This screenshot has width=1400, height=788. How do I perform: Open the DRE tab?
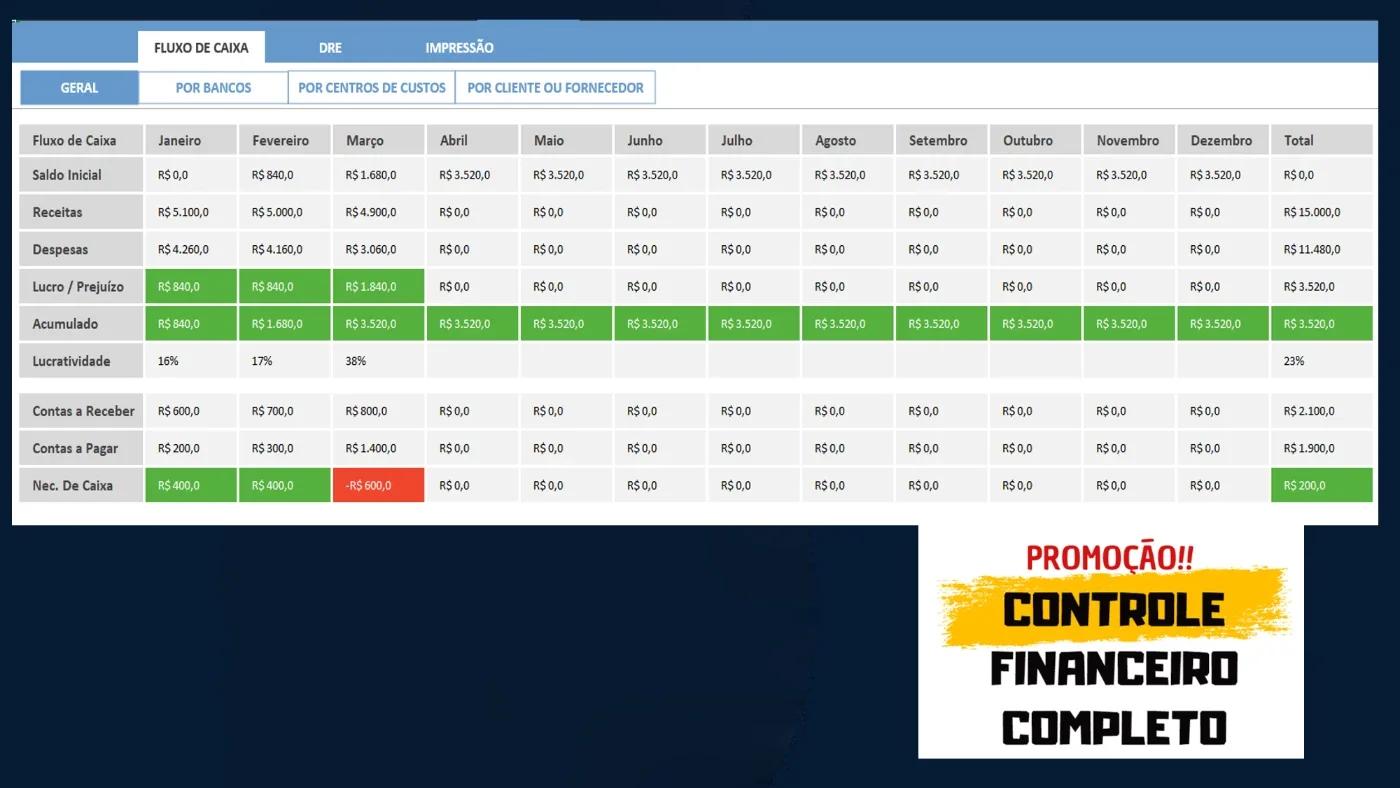click(x=330, y=48)
